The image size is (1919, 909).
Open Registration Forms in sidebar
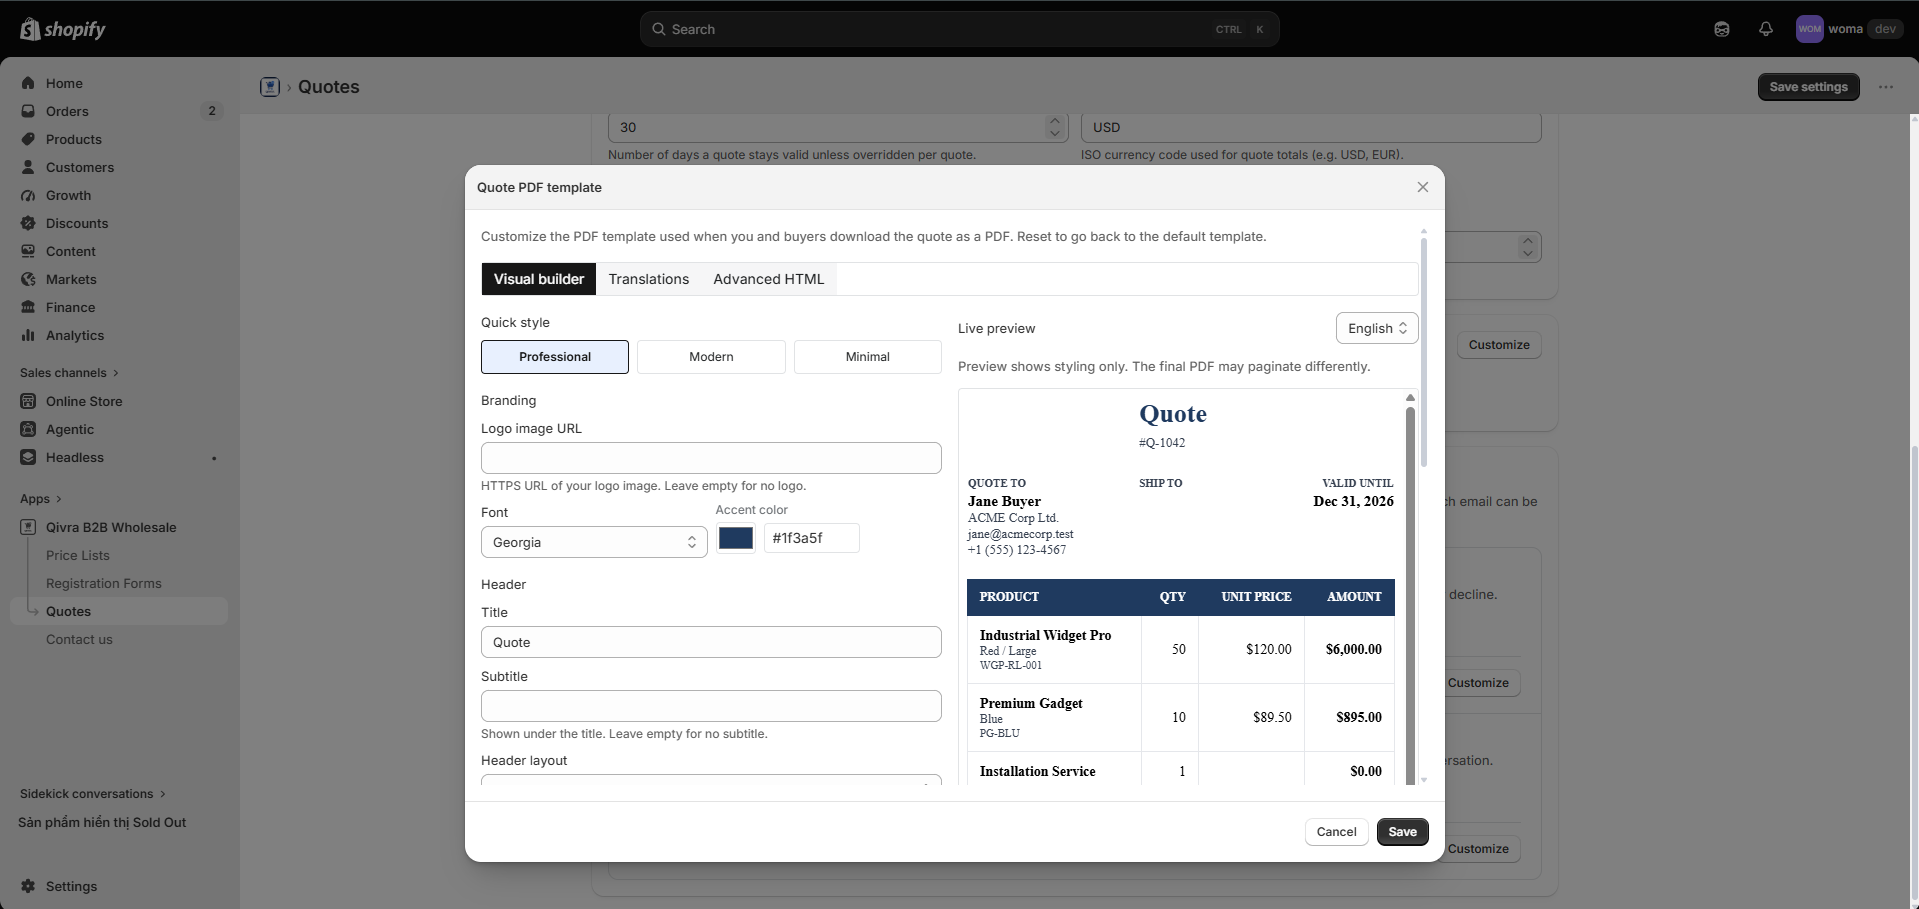pos(104,583)
